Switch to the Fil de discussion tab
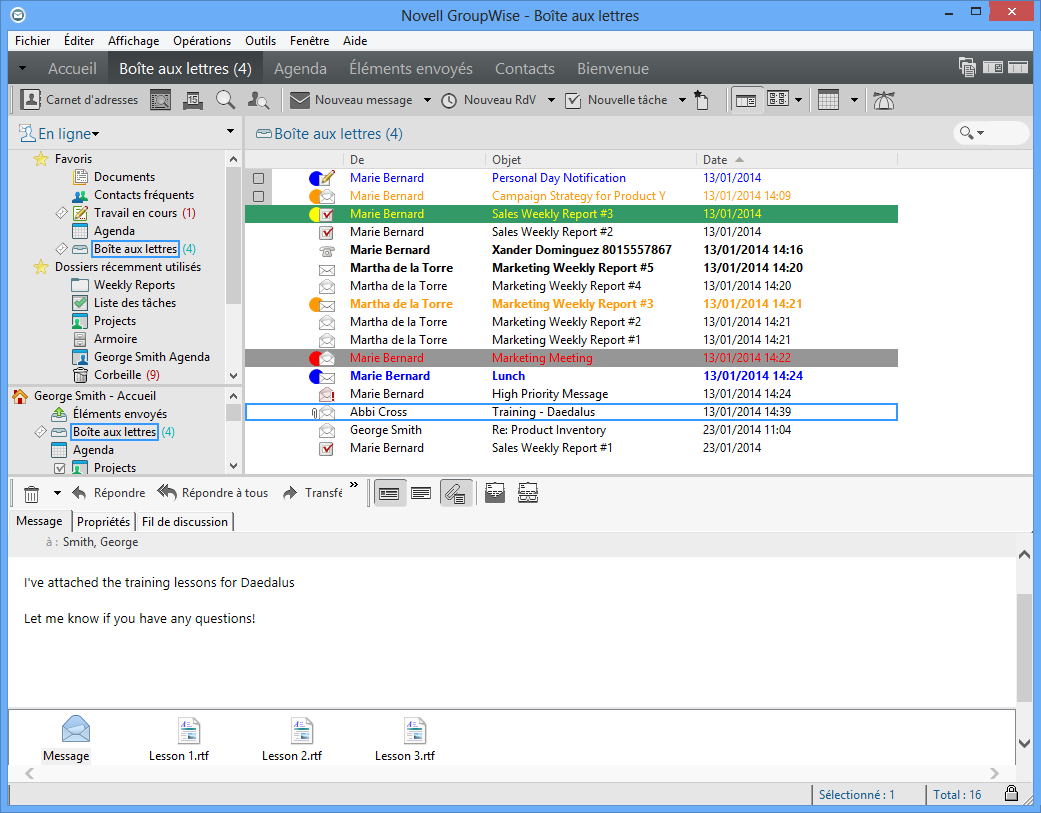This screenshot has height=813, width=1041. [185, 522]
